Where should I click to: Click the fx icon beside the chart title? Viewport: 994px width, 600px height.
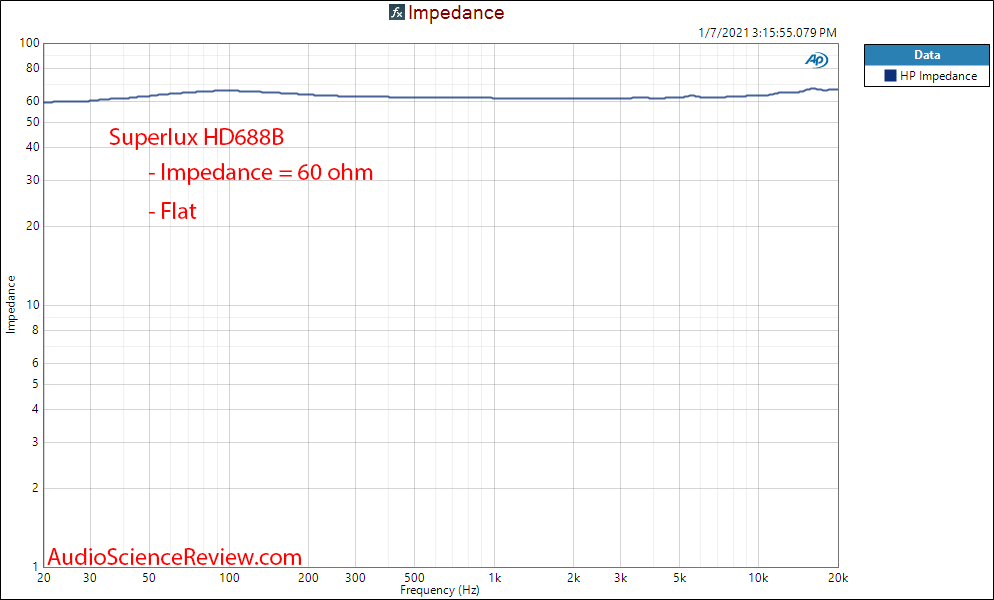pyautogui.click(x=397, y=12)
